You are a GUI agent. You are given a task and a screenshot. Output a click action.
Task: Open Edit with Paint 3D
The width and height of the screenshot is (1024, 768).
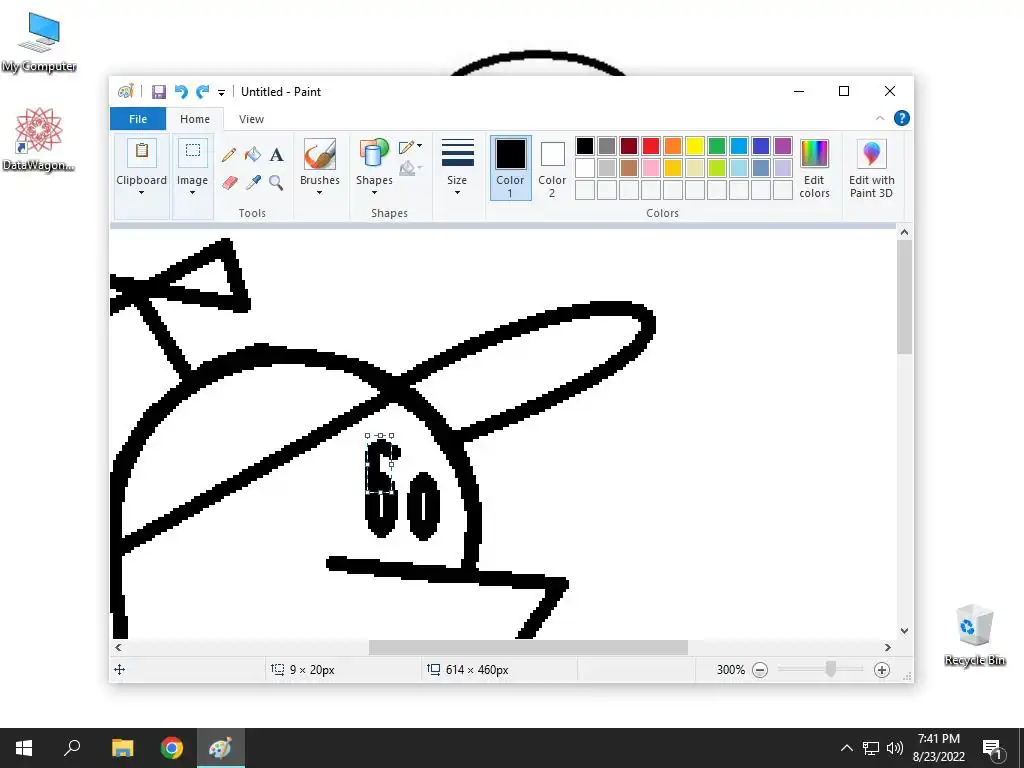tap(871, 168)
